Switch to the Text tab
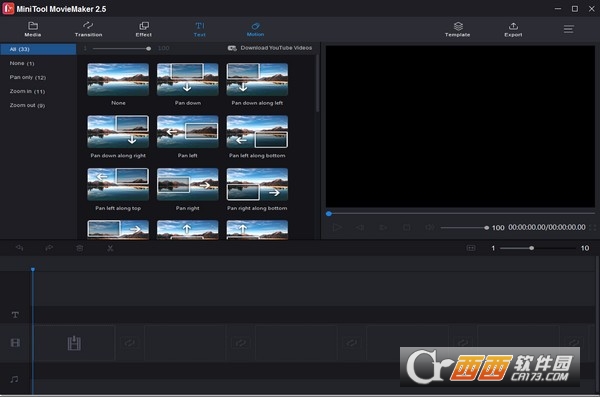The width and height of the screenshot is (600, 397). [199, 29]
